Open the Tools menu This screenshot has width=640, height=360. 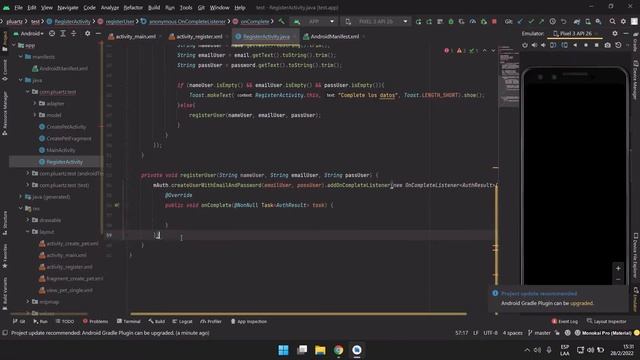pyautogui.click(x=186, y=7)
